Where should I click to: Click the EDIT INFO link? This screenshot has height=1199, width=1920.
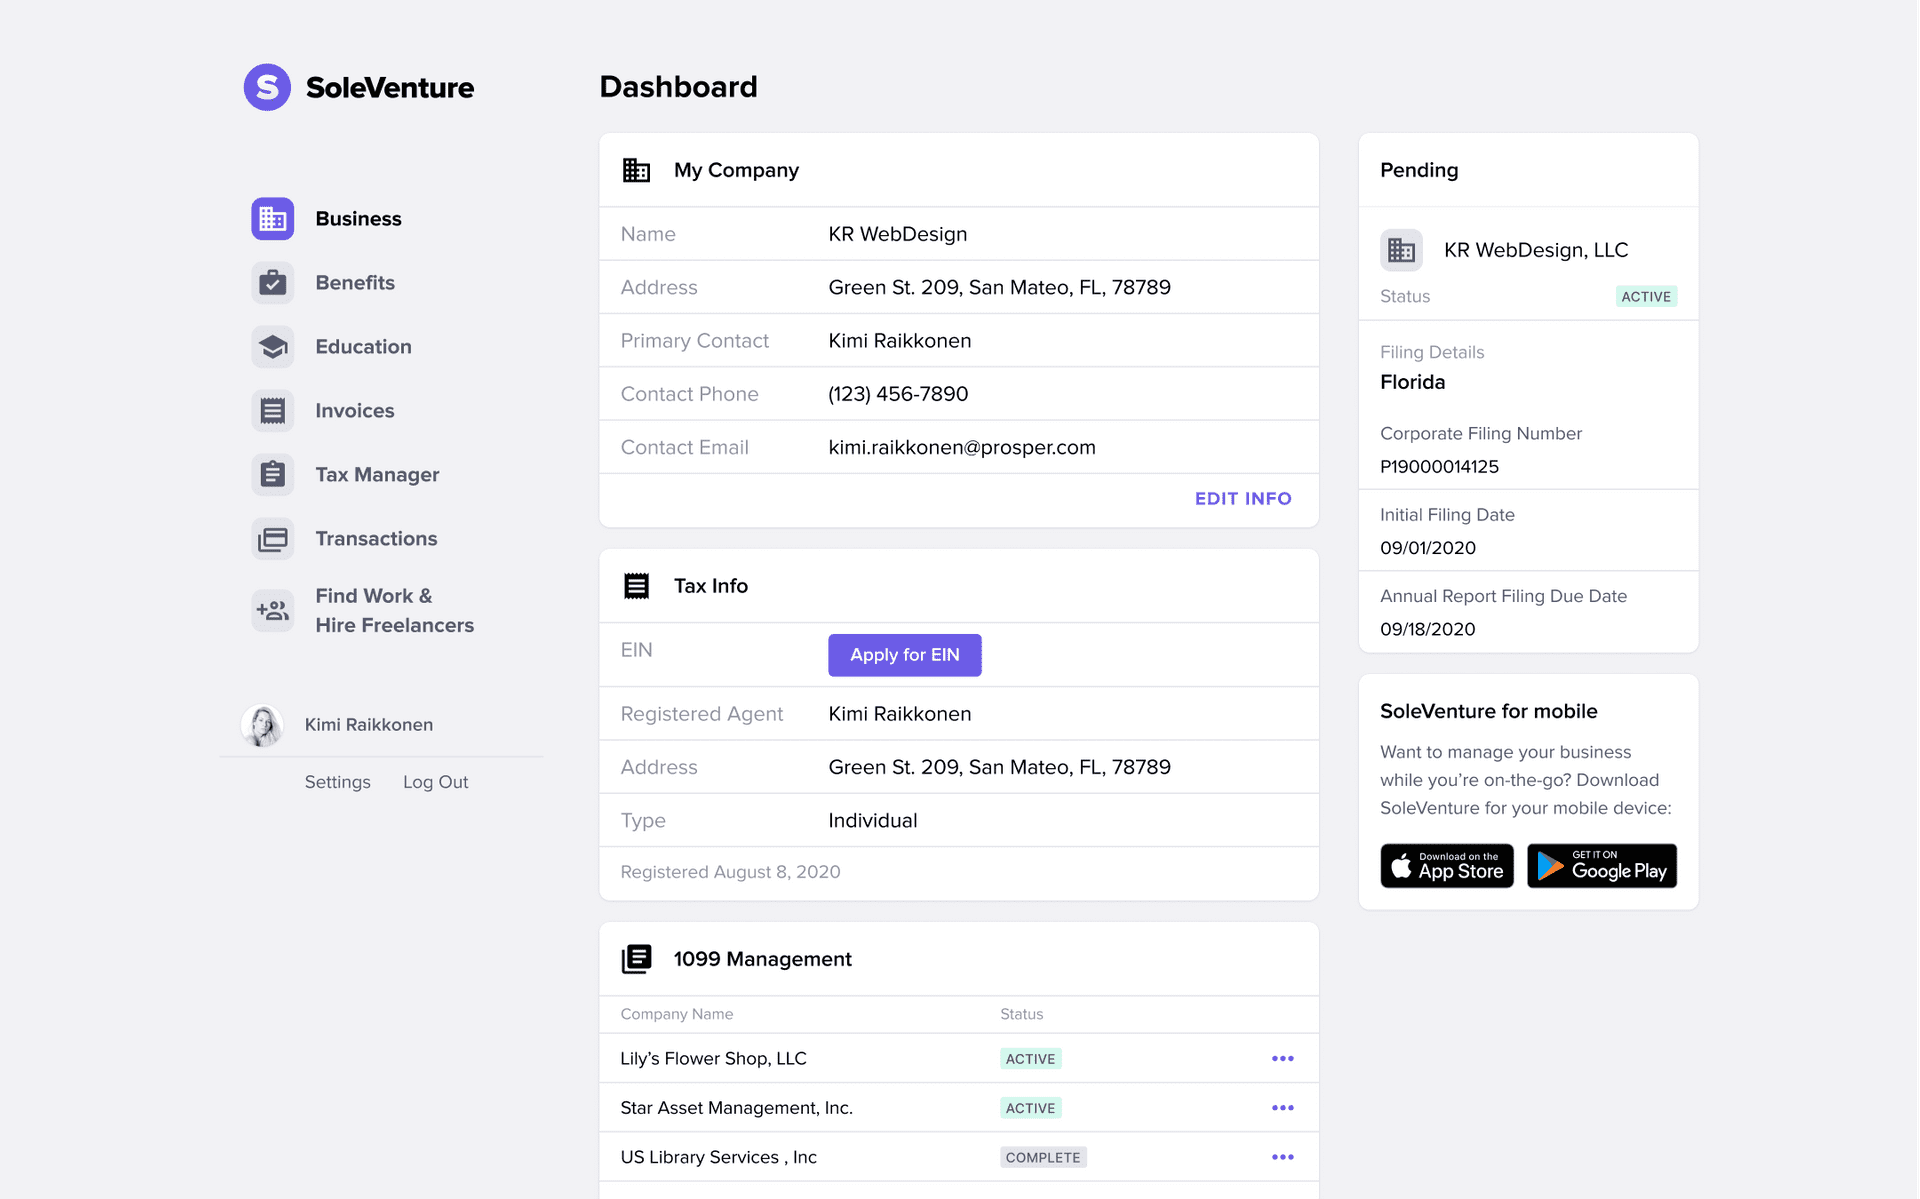coord(1242,499)
